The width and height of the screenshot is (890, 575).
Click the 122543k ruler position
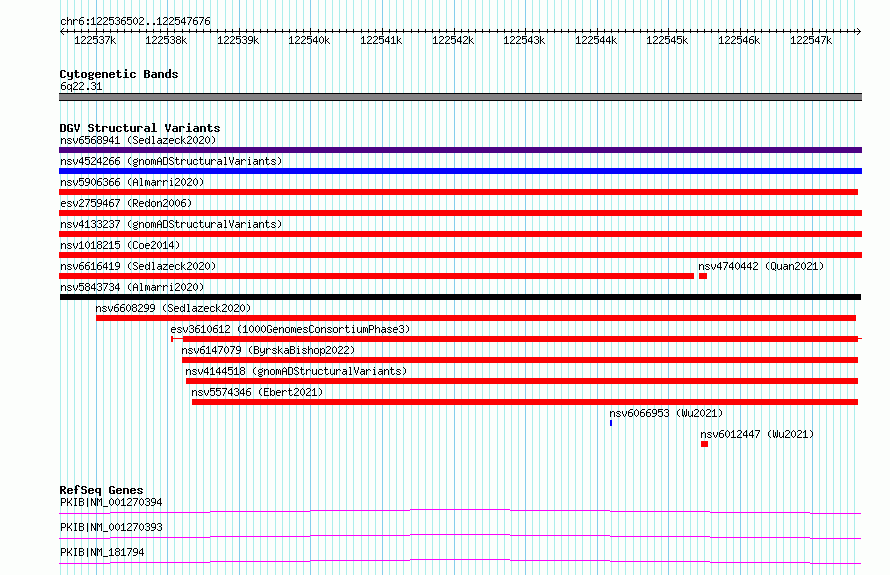tap(524, 40)
